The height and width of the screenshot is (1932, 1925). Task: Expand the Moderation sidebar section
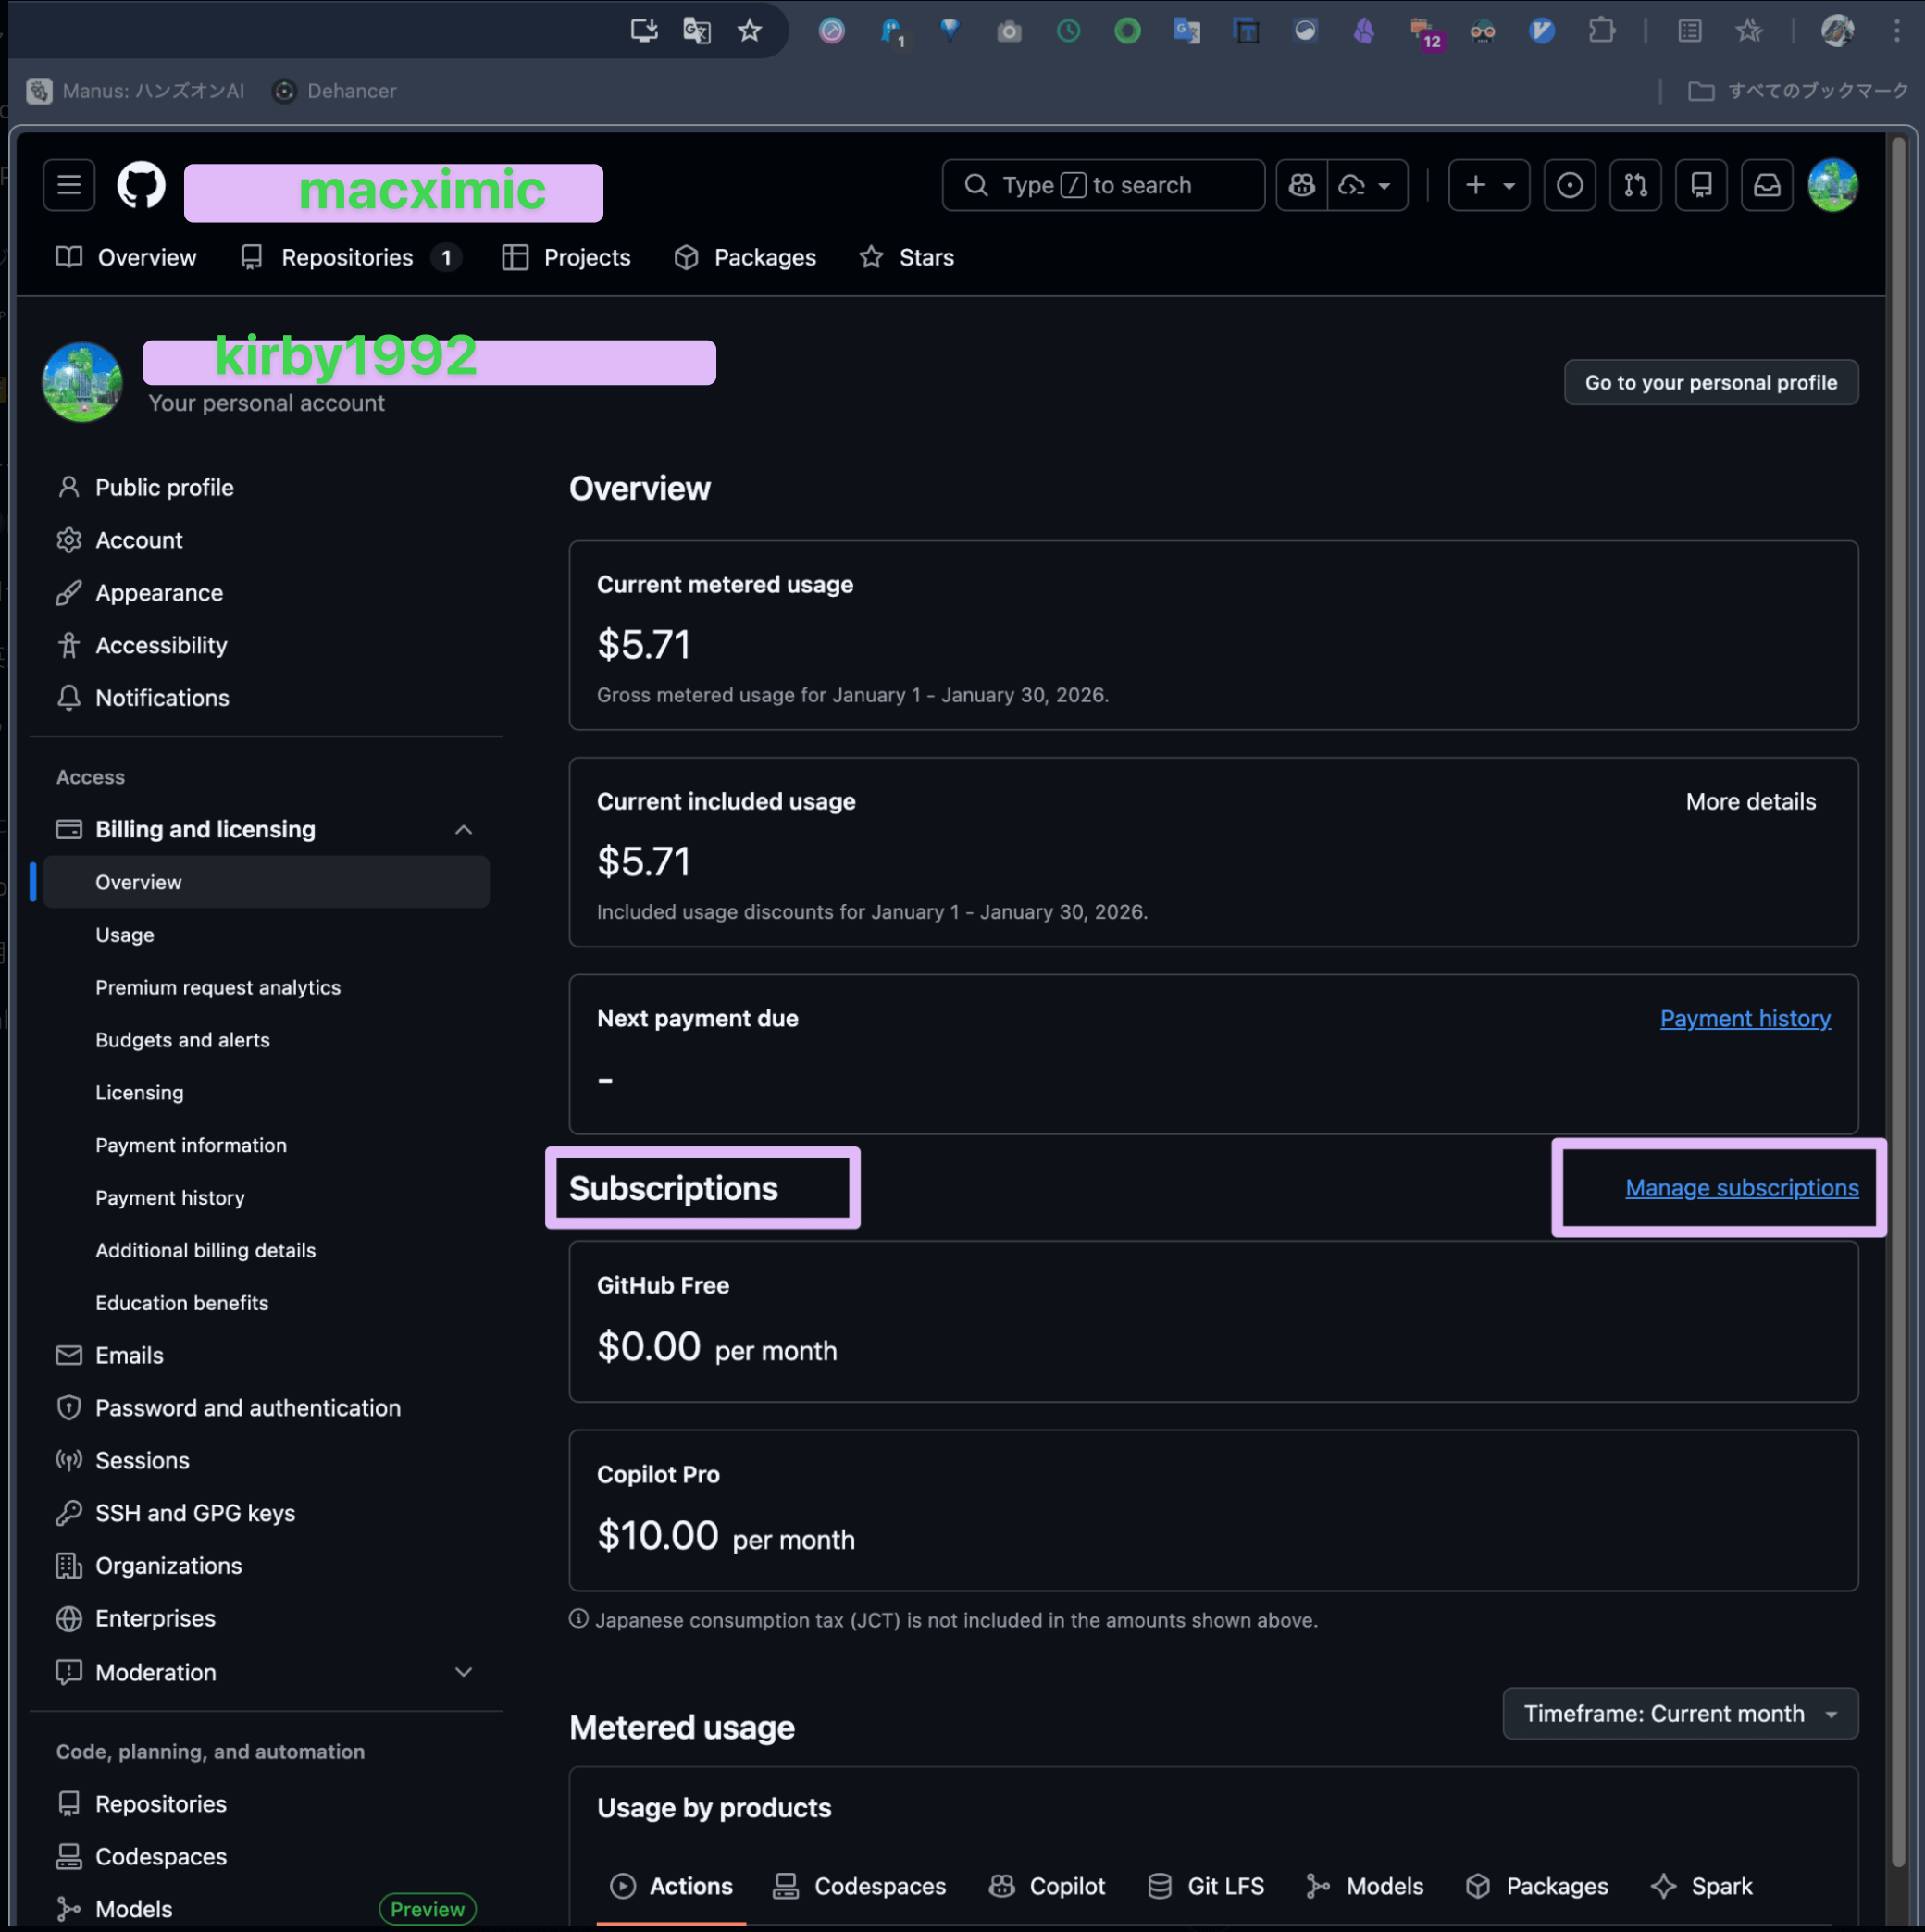click(463, 1672)
